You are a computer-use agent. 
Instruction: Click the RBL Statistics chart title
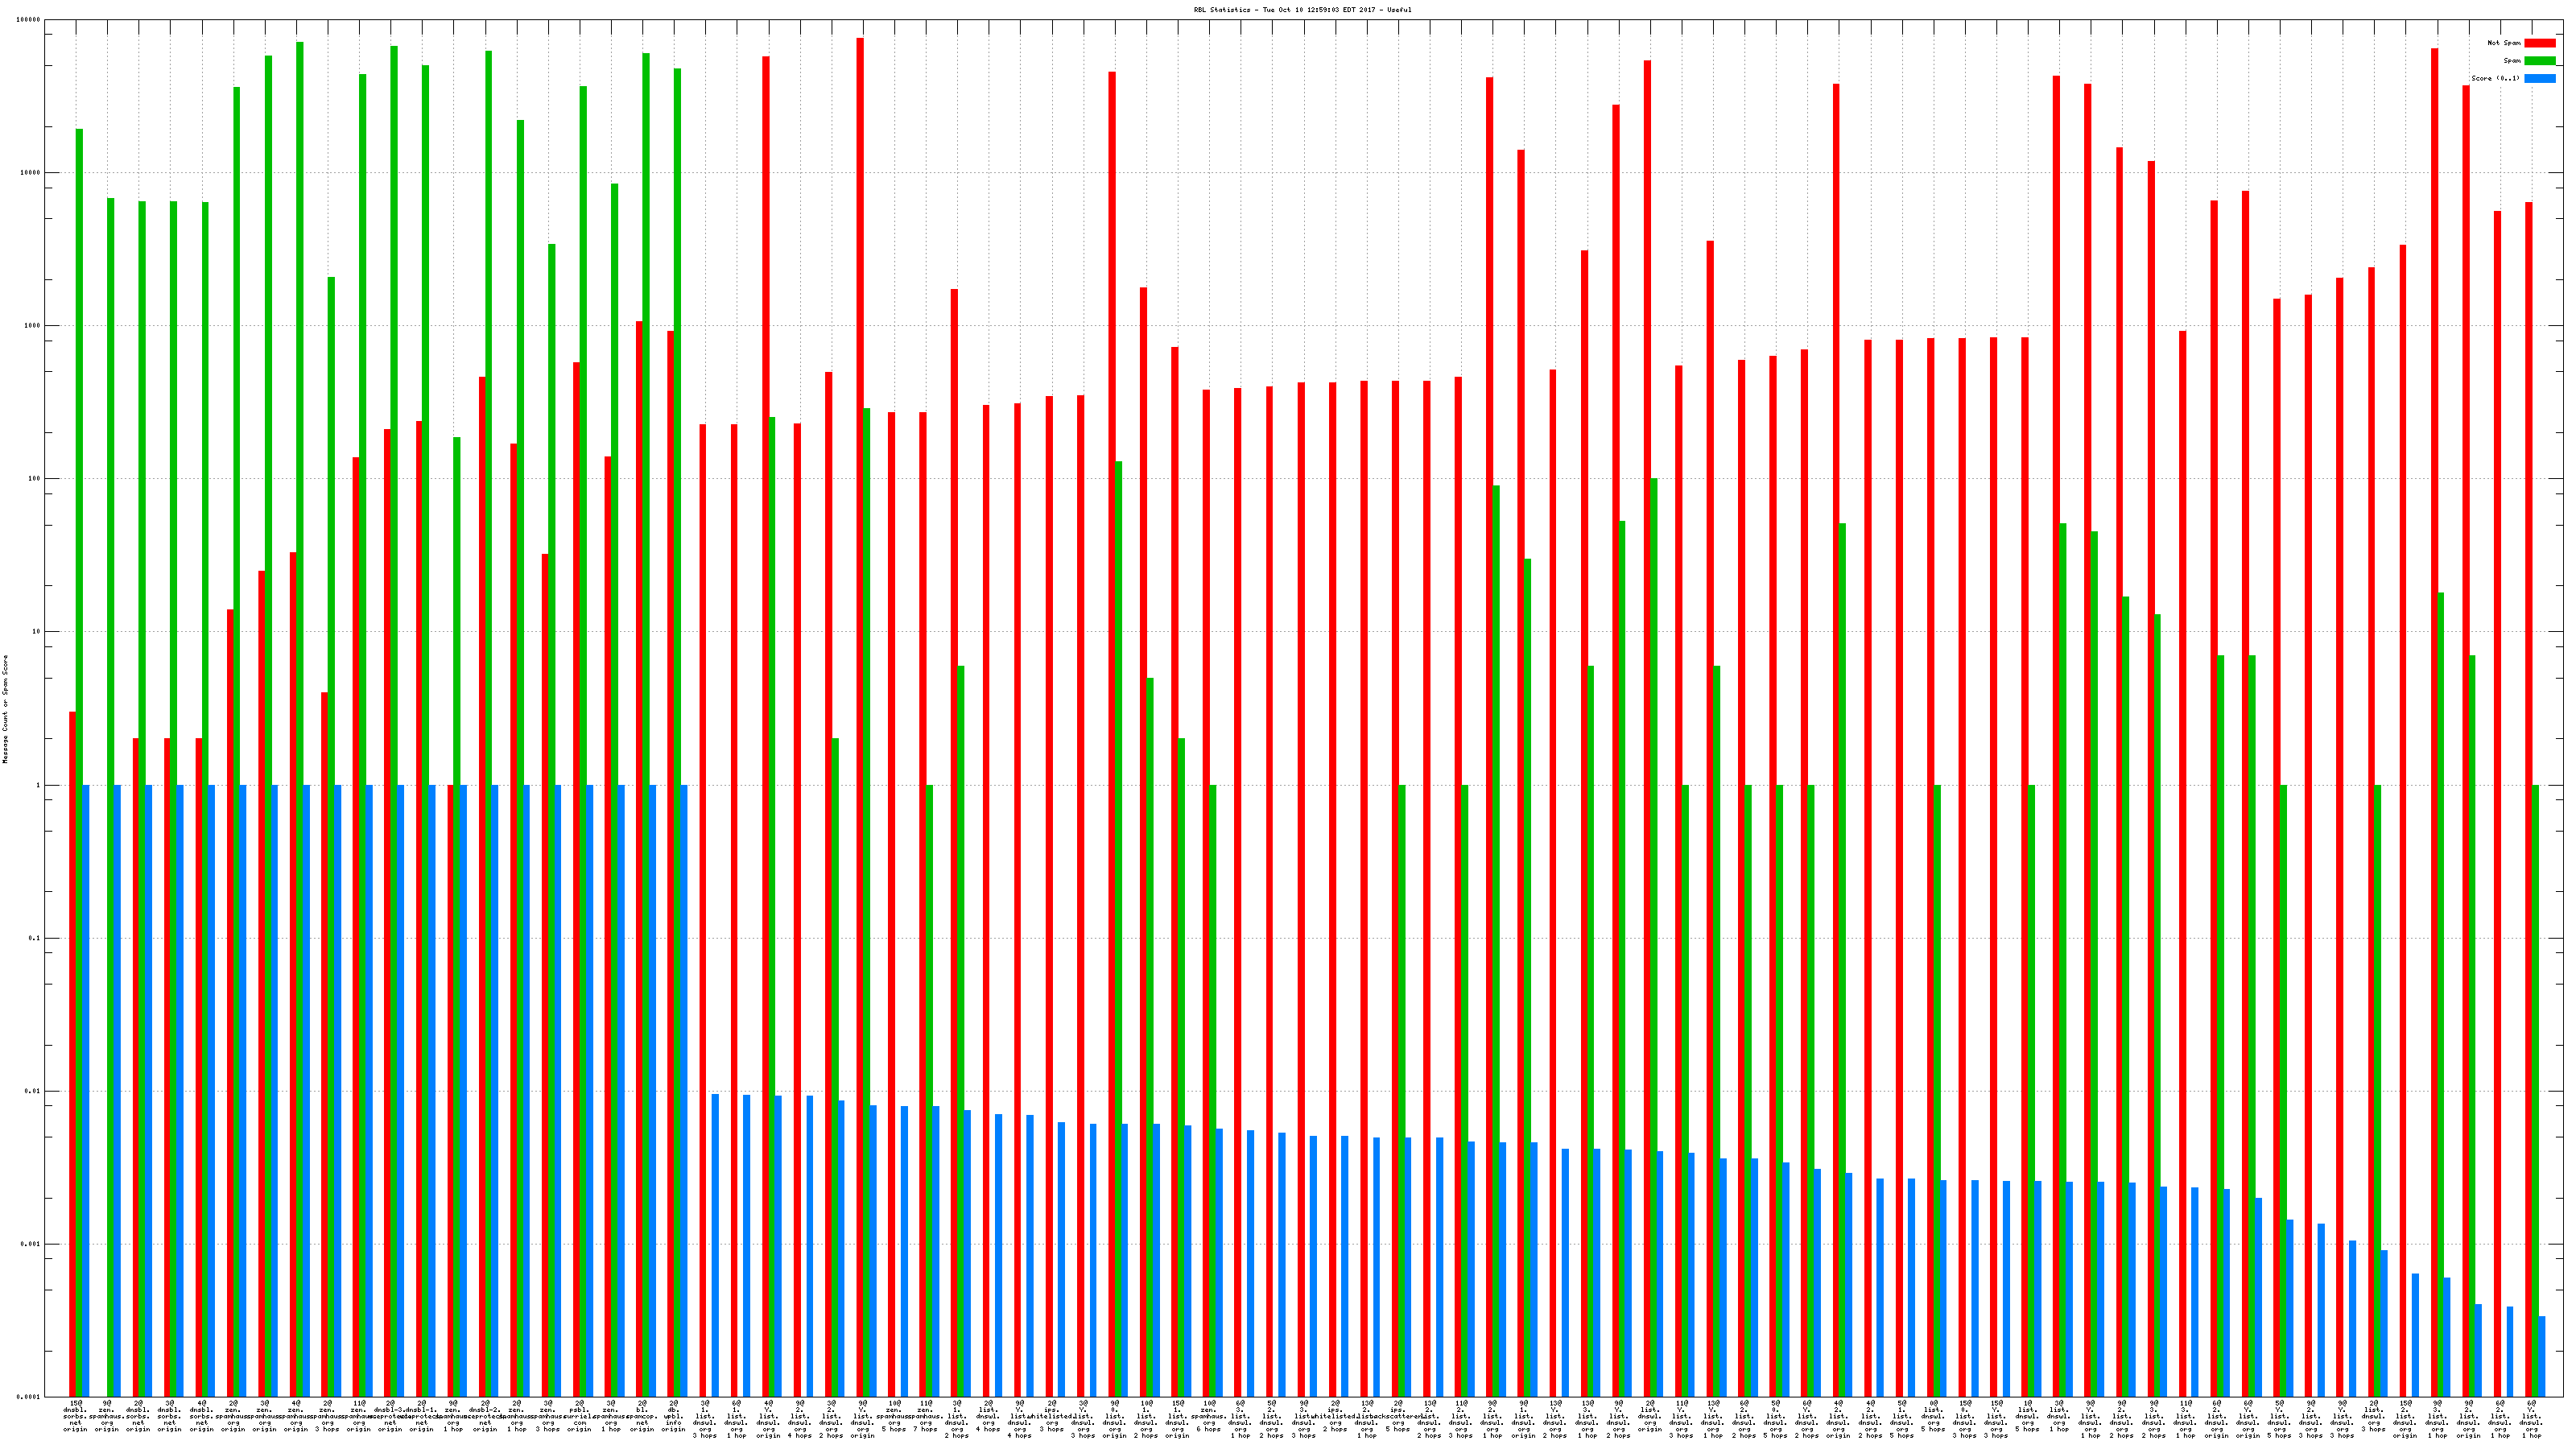click(1302, 10)
